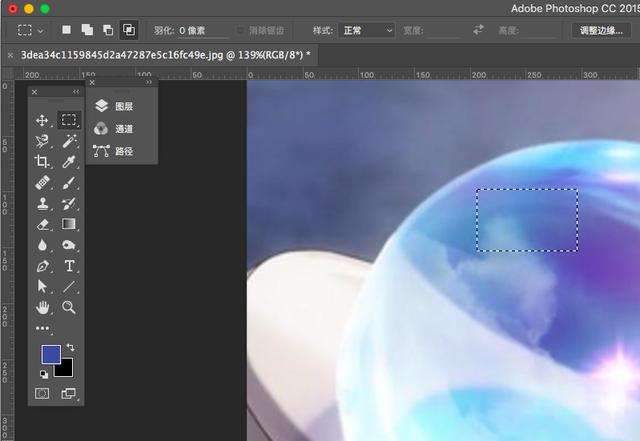The width and height of the screenshot is (640, 441).
Task: Choose Intersect with Selection mode
Action: (129, 30)
